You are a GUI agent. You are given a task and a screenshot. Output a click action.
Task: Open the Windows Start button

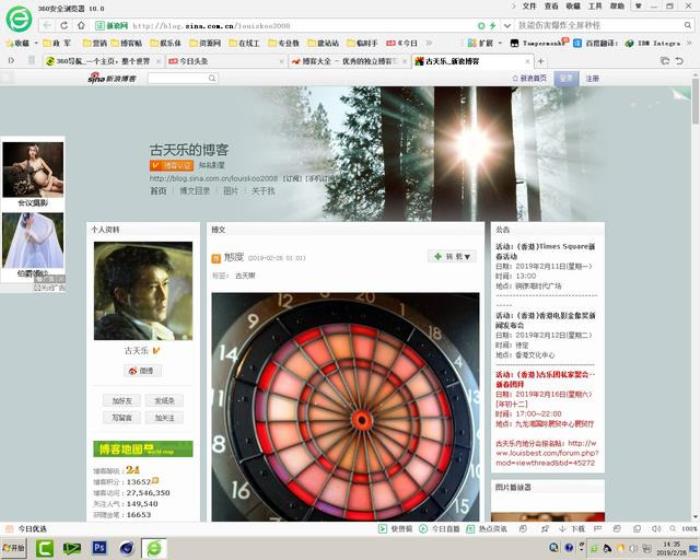click(14, 548)
